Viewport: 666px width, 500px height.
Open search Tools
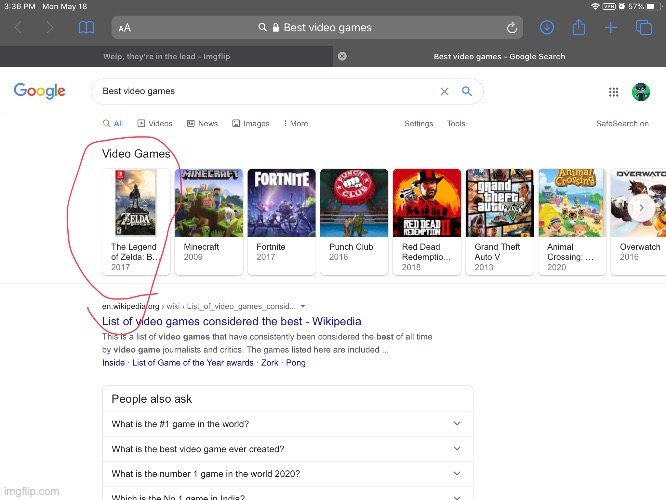coord(456,123)
